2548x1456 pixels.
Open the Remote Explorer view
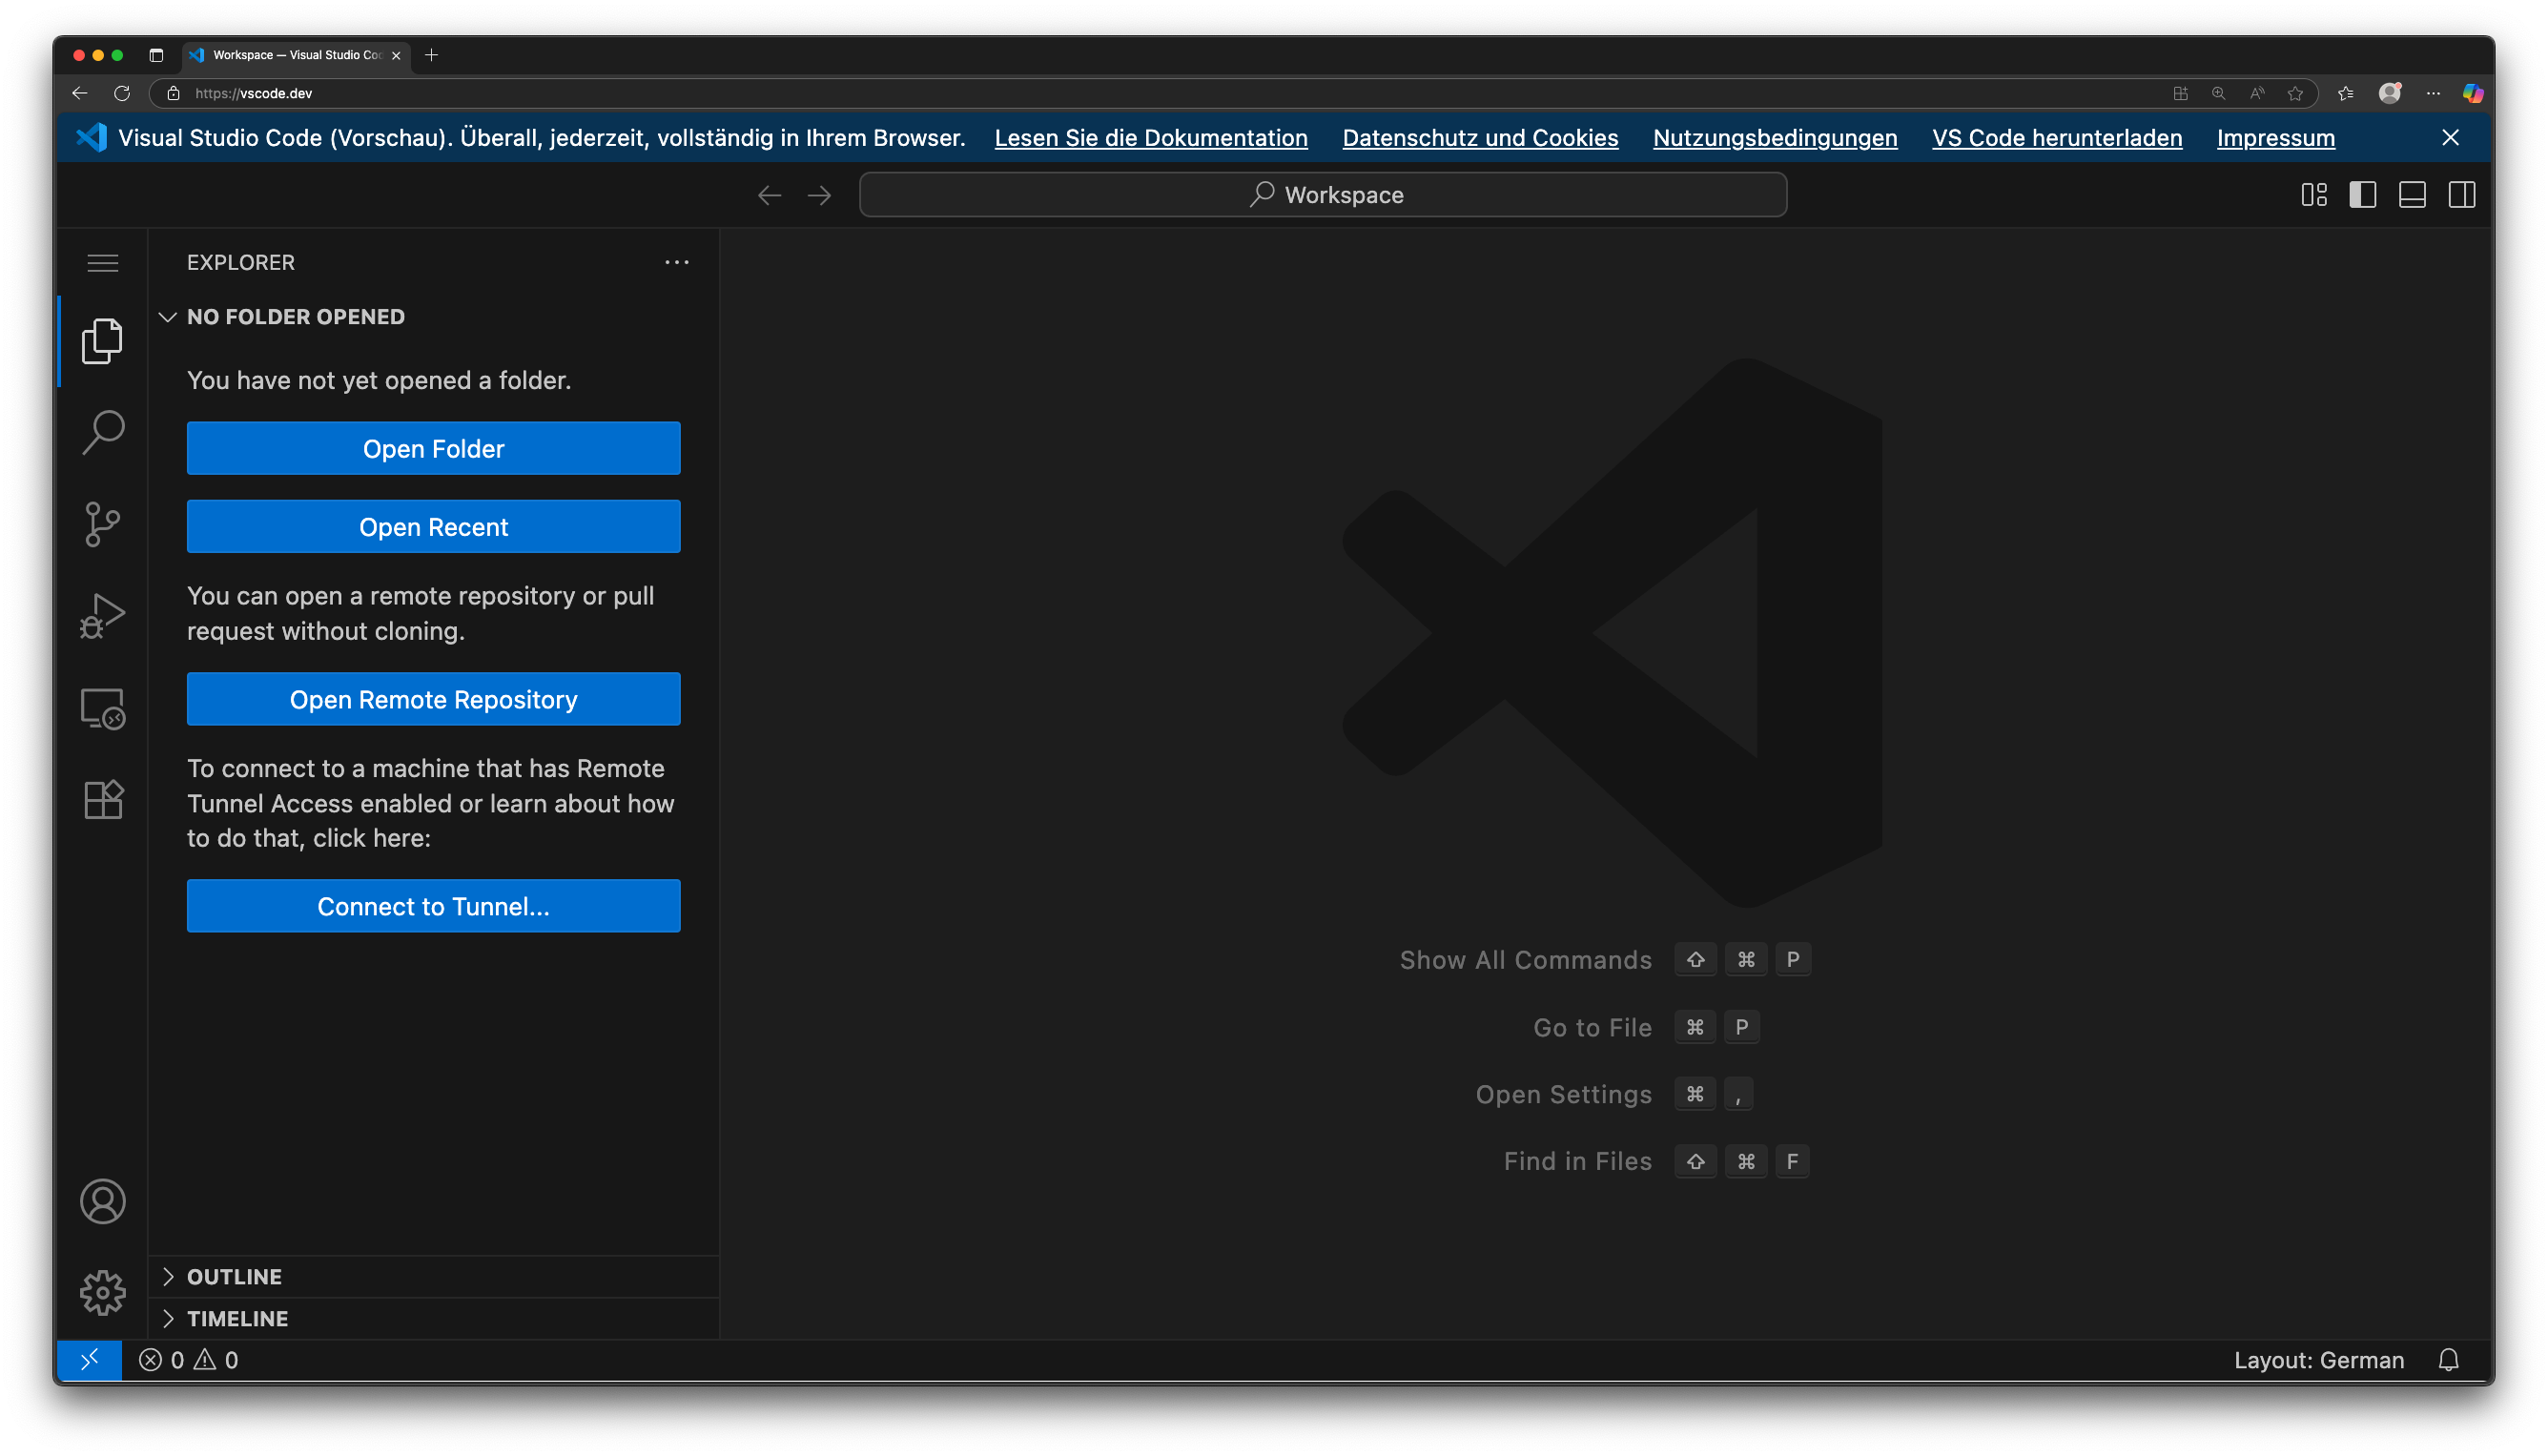(102, 708)
